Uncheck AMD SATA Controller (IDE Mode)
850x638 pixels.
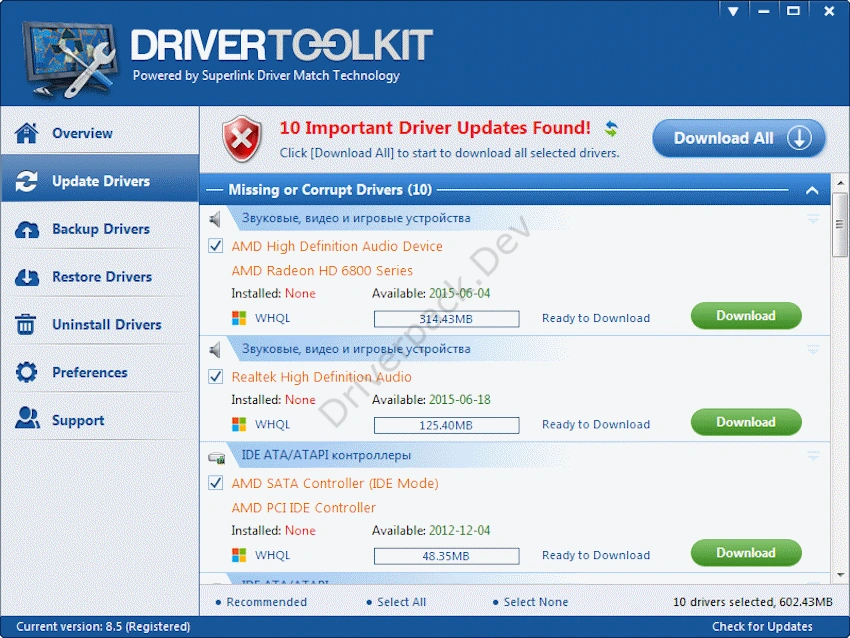click(x=216, y=482)
